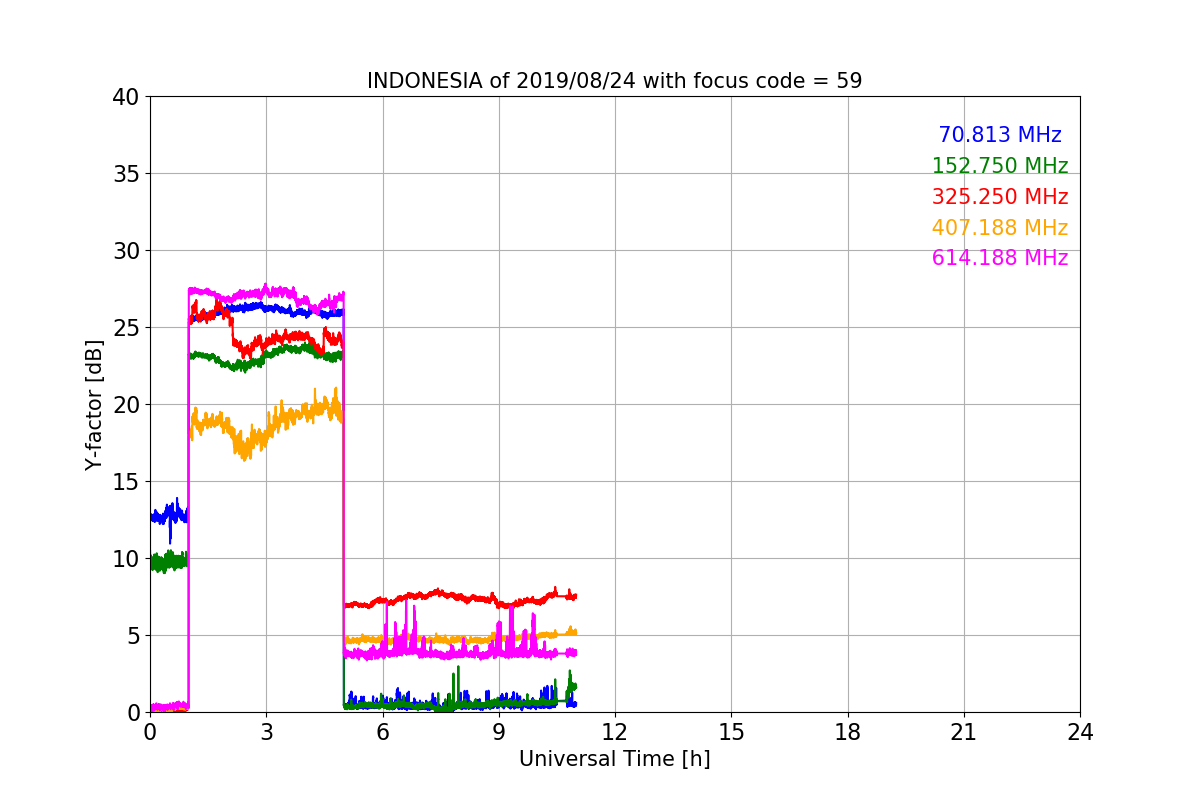
Task: Select the 614.188 MHz legend label
Action: tap(1000, 258)
